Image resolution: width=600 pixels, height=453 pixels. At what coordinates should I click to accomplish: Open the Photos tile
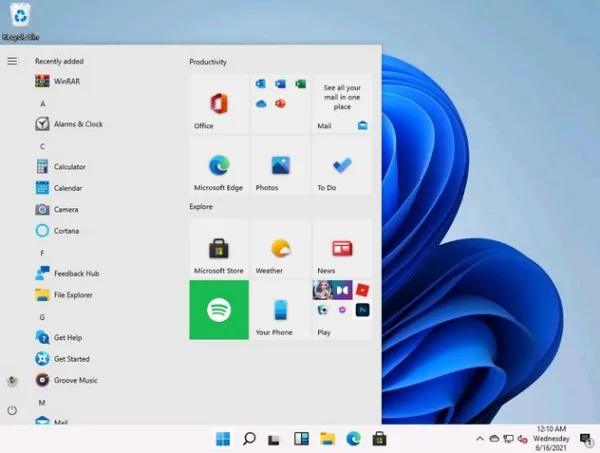click(280, 165)
